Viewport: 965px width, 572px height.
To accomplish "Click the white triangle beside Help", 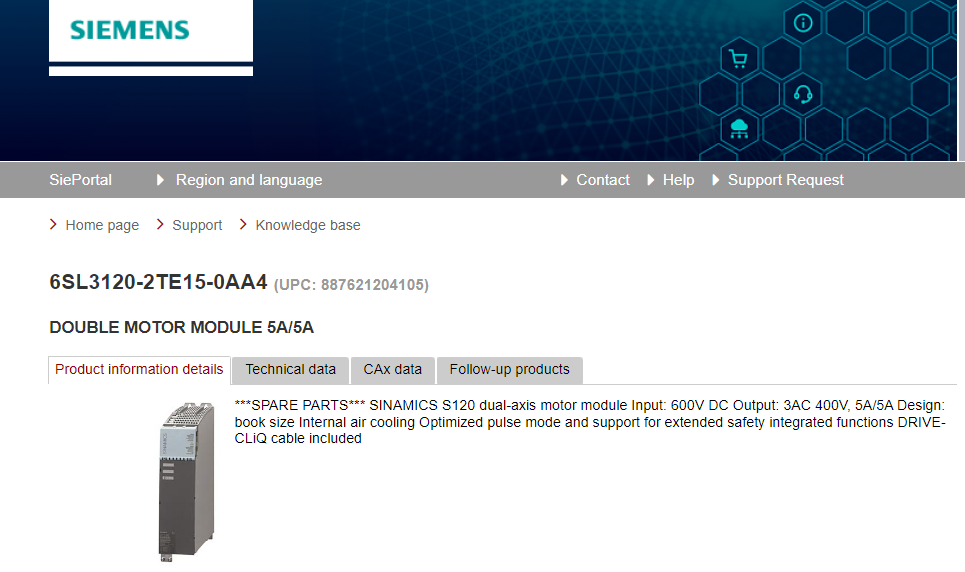I will (651, 180).
